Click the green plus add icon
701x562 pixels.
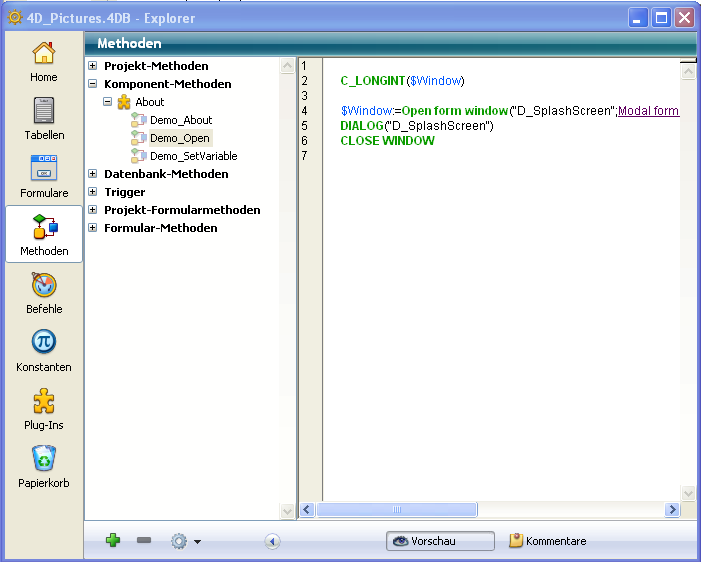tap(113, 541)
